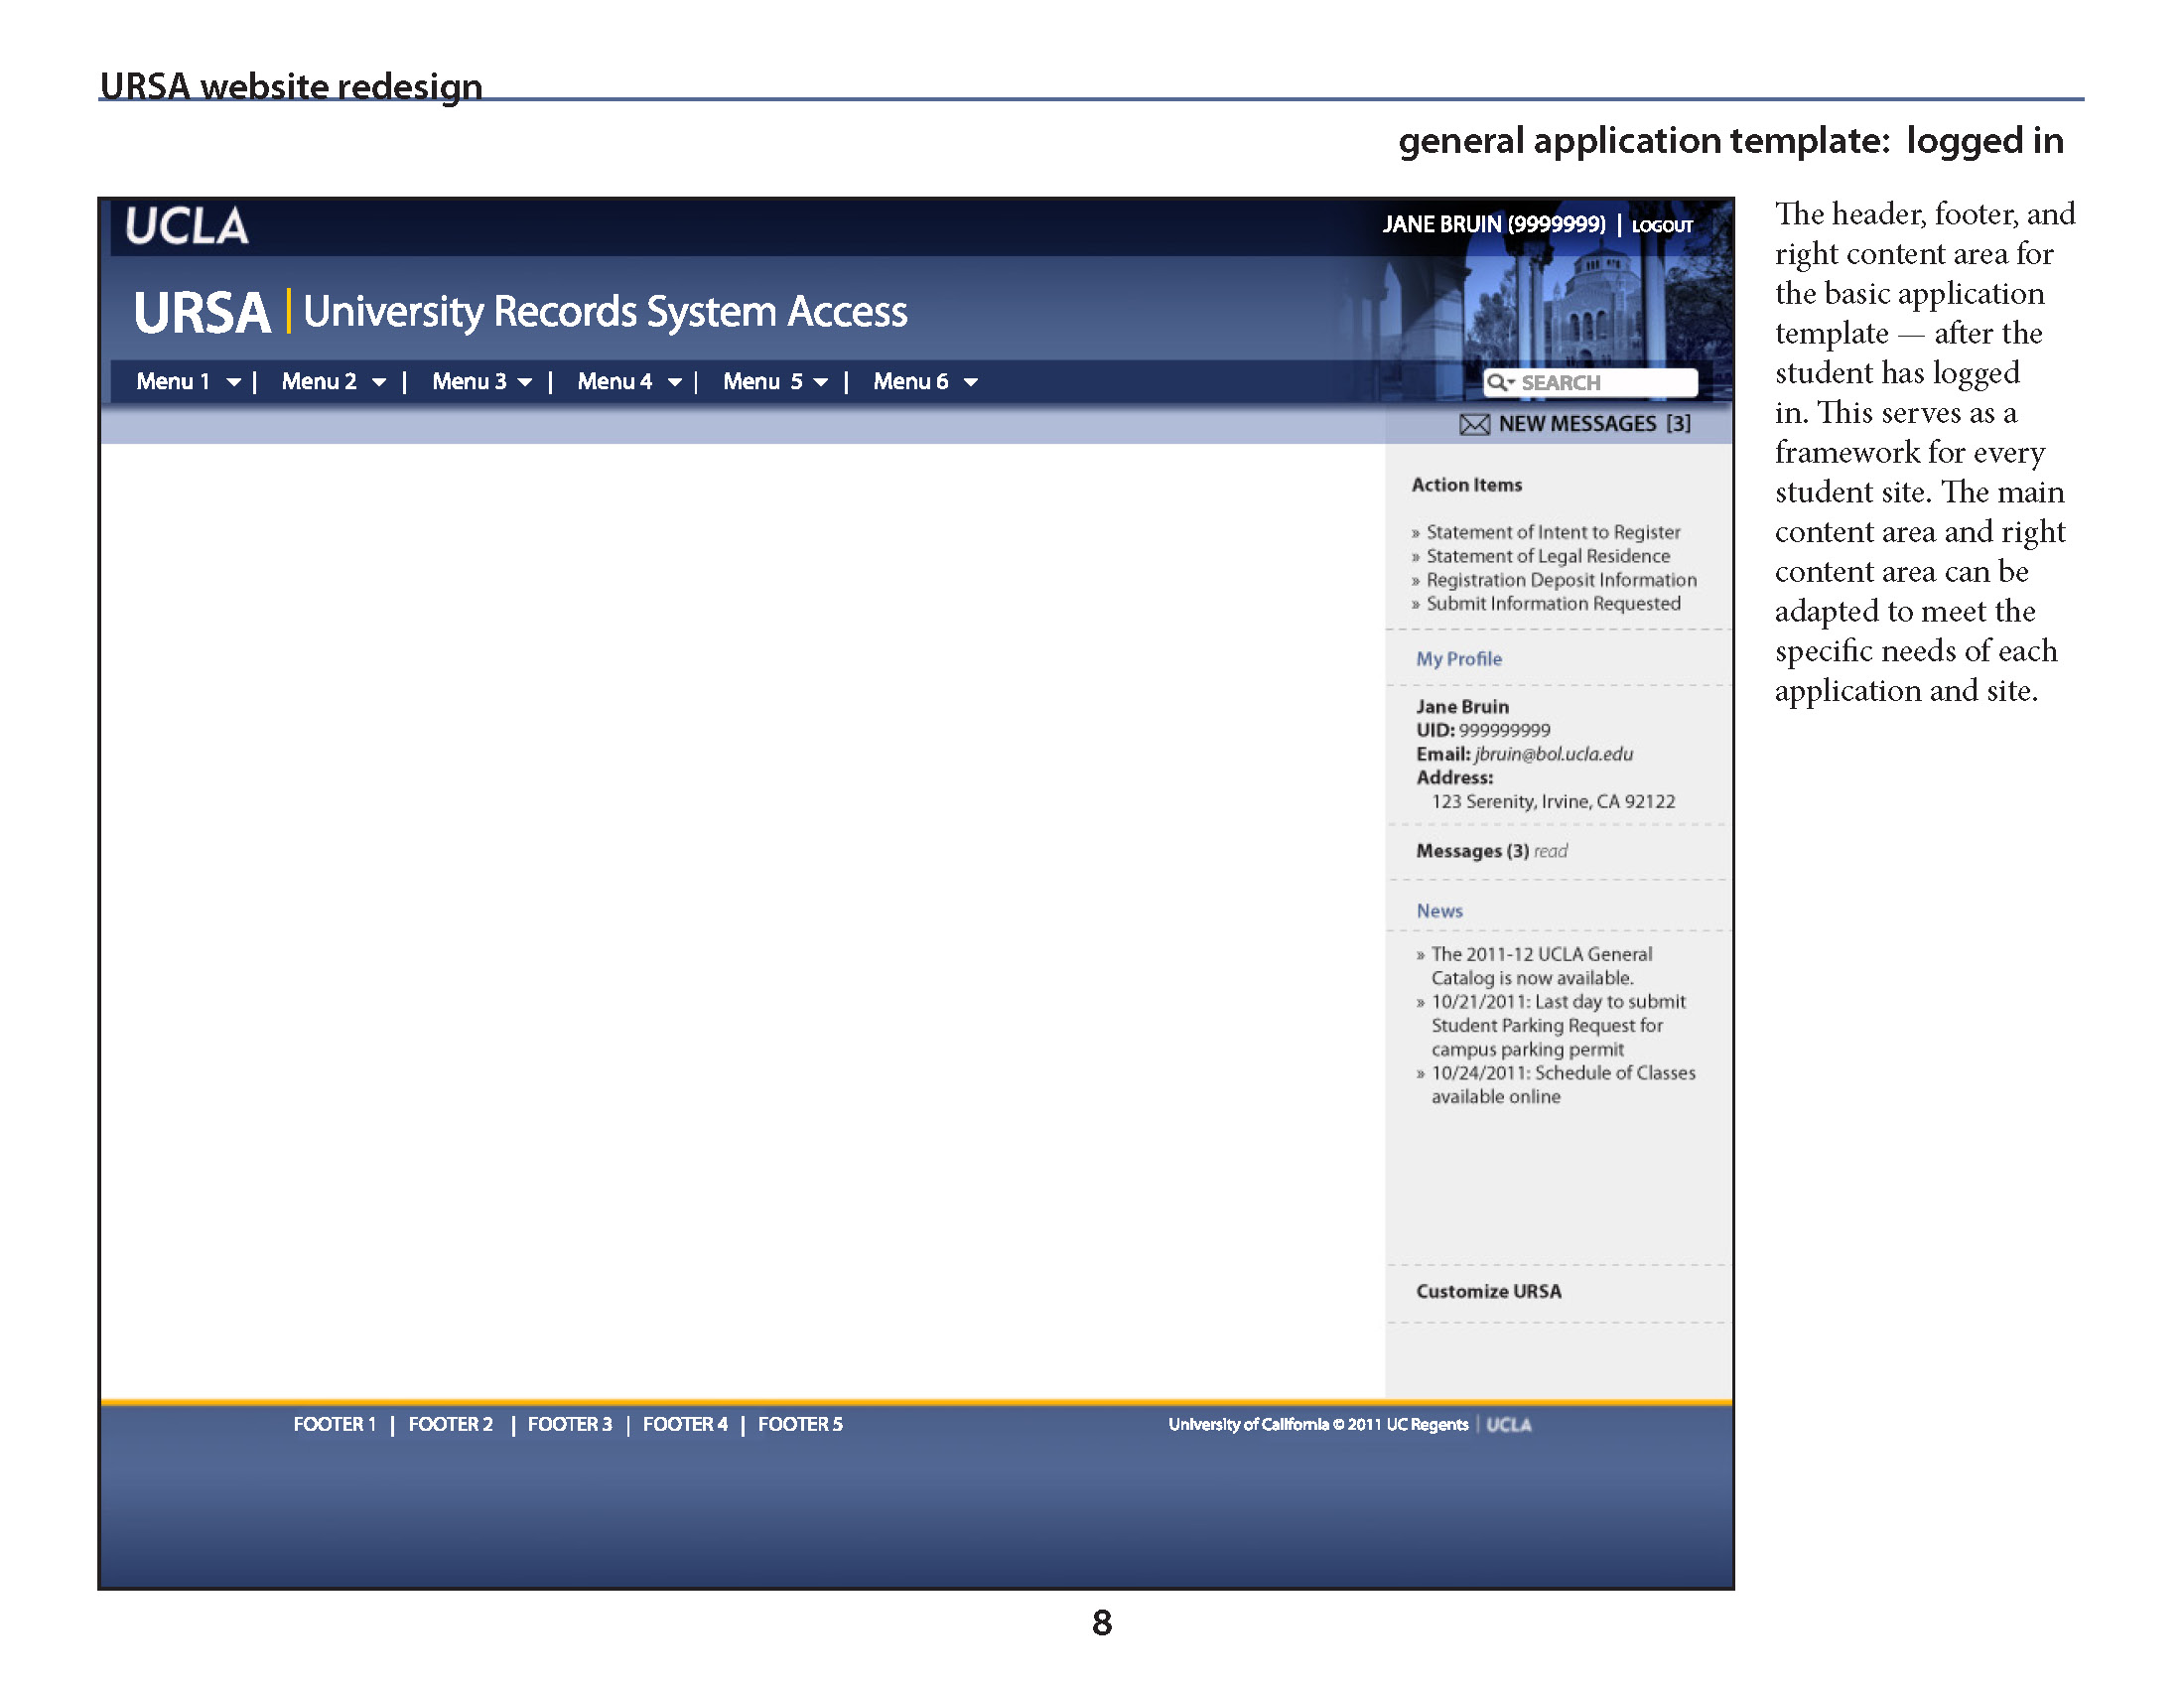Image resolution: width=2184 pixels, height=1688 pixels.
Task: Open the Student Parking Request news item
Action: (1558, 1025)
